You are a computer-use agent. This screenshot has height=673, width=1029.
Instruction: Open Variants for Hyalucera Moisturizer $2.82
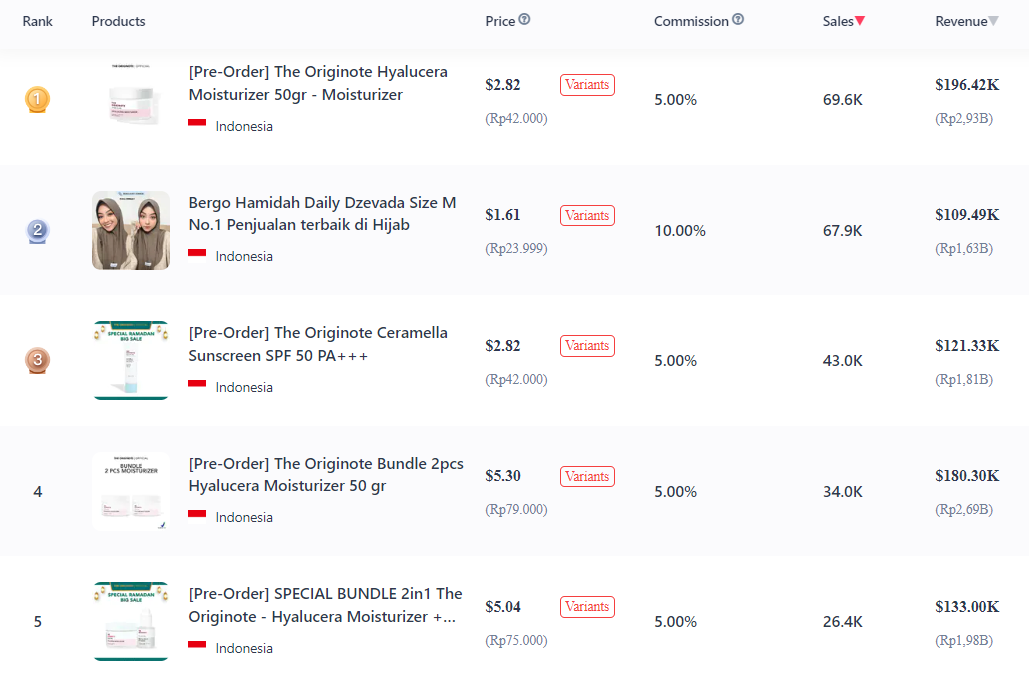tap(587, 85)
